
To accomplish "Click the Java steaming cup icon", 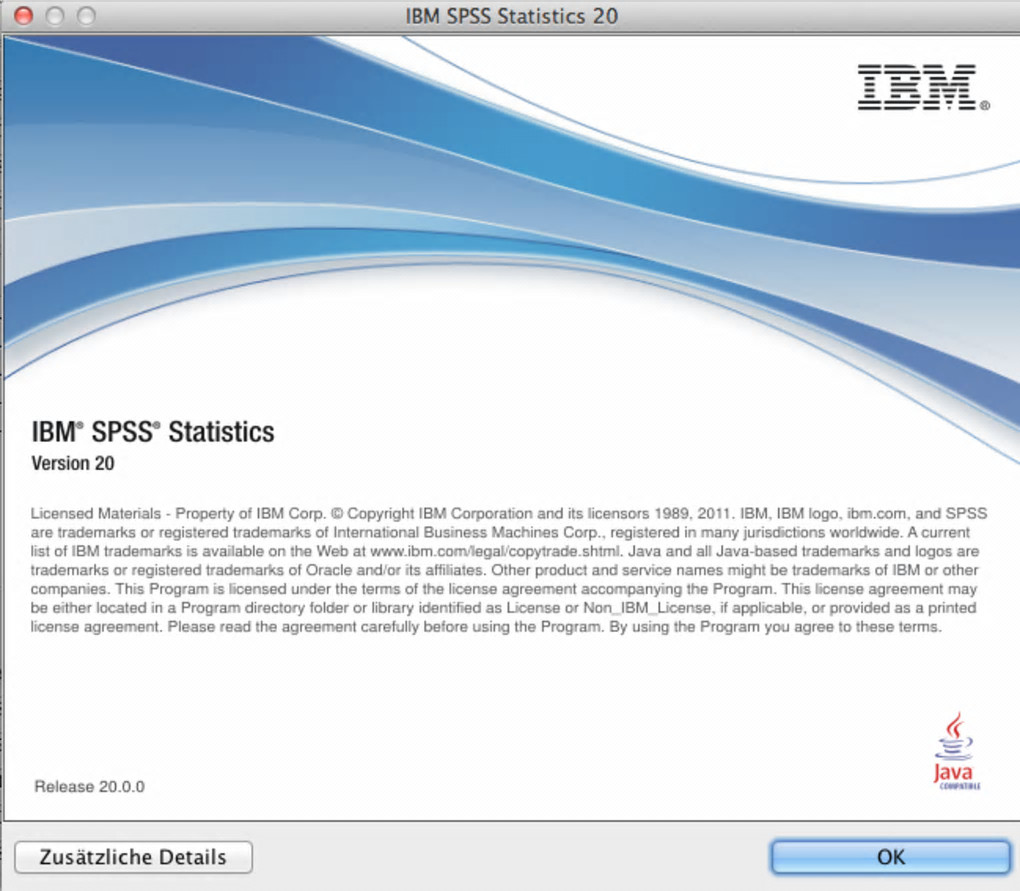I will (954, 736).
